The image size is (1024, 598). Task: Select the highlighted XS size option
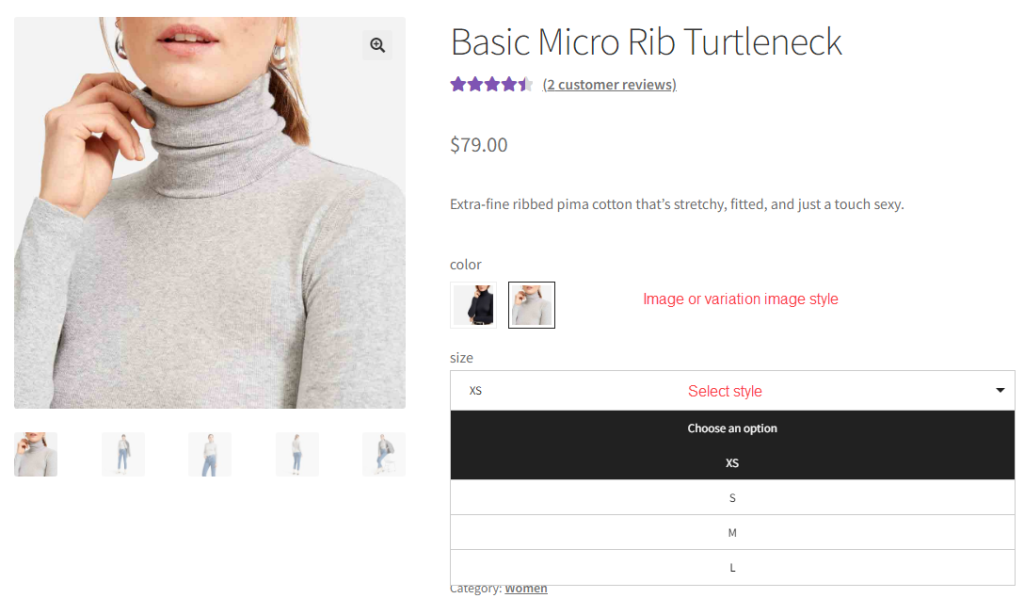point(732,462)
